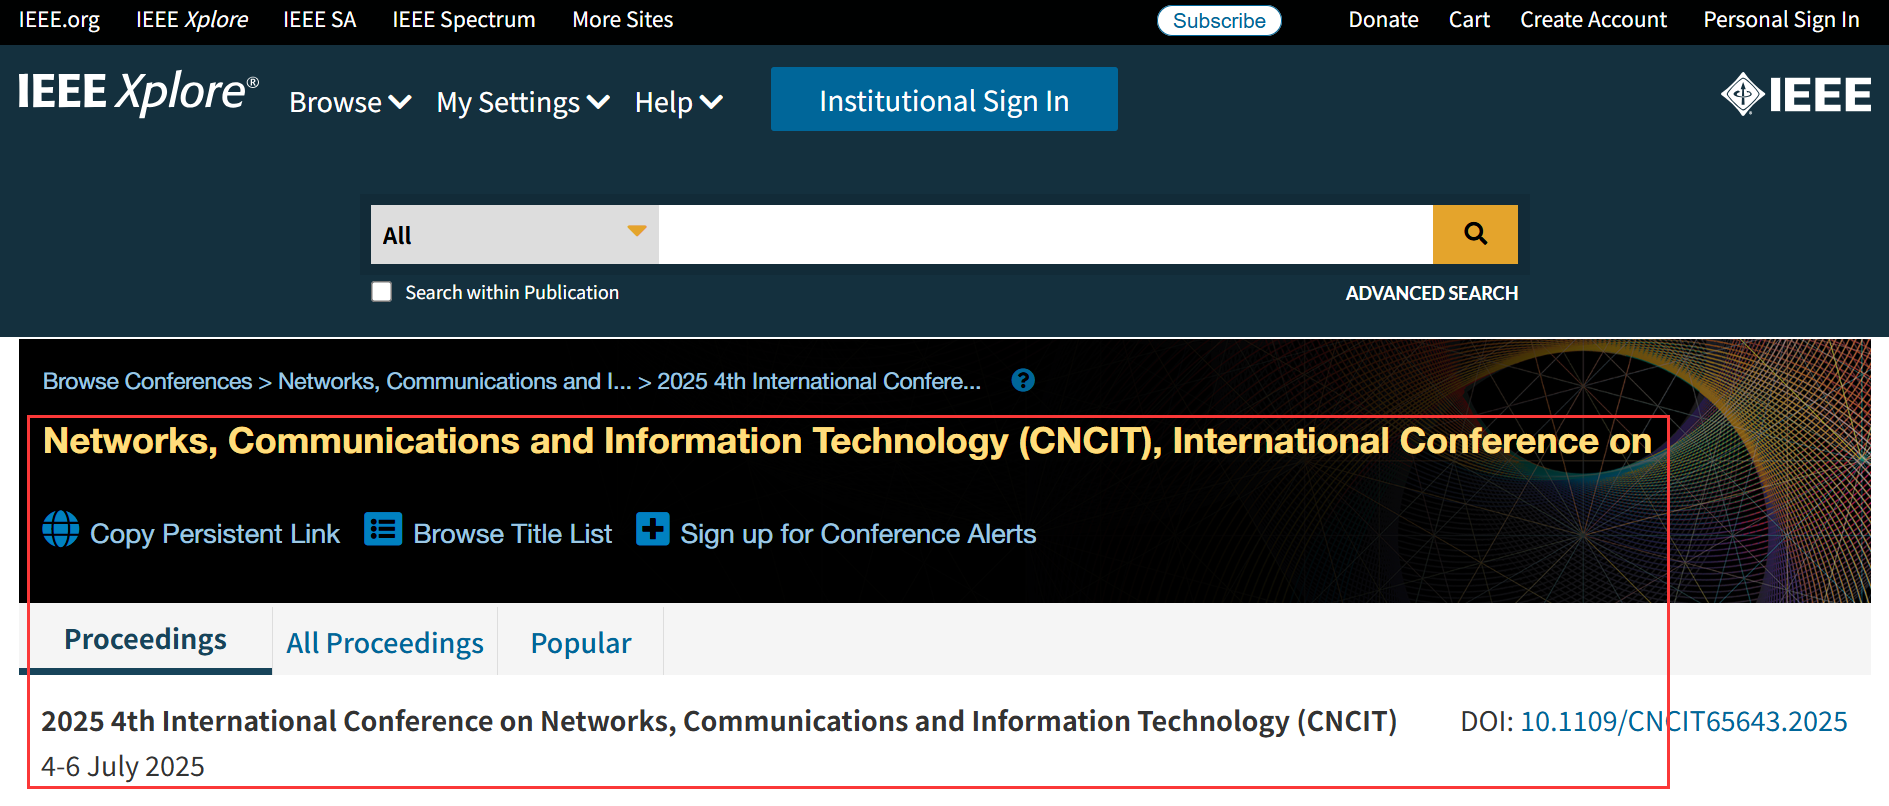
Task: Click into the search text field
Action: (1045, 235)
